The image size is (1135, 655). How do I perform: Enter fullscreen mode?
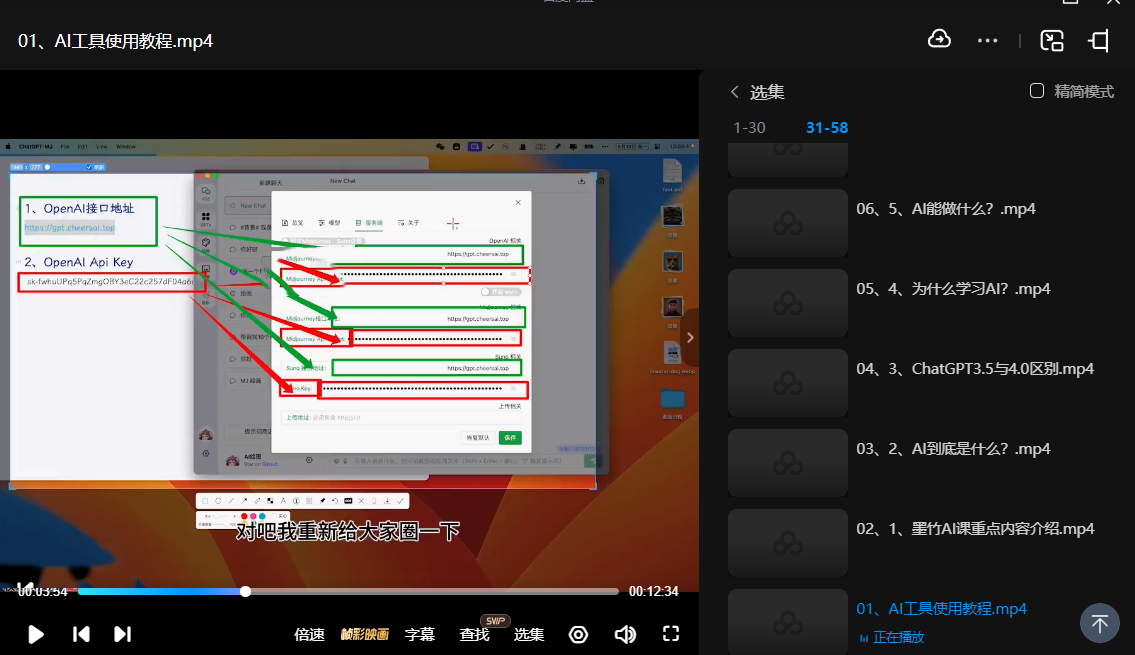tap(671, 634)
